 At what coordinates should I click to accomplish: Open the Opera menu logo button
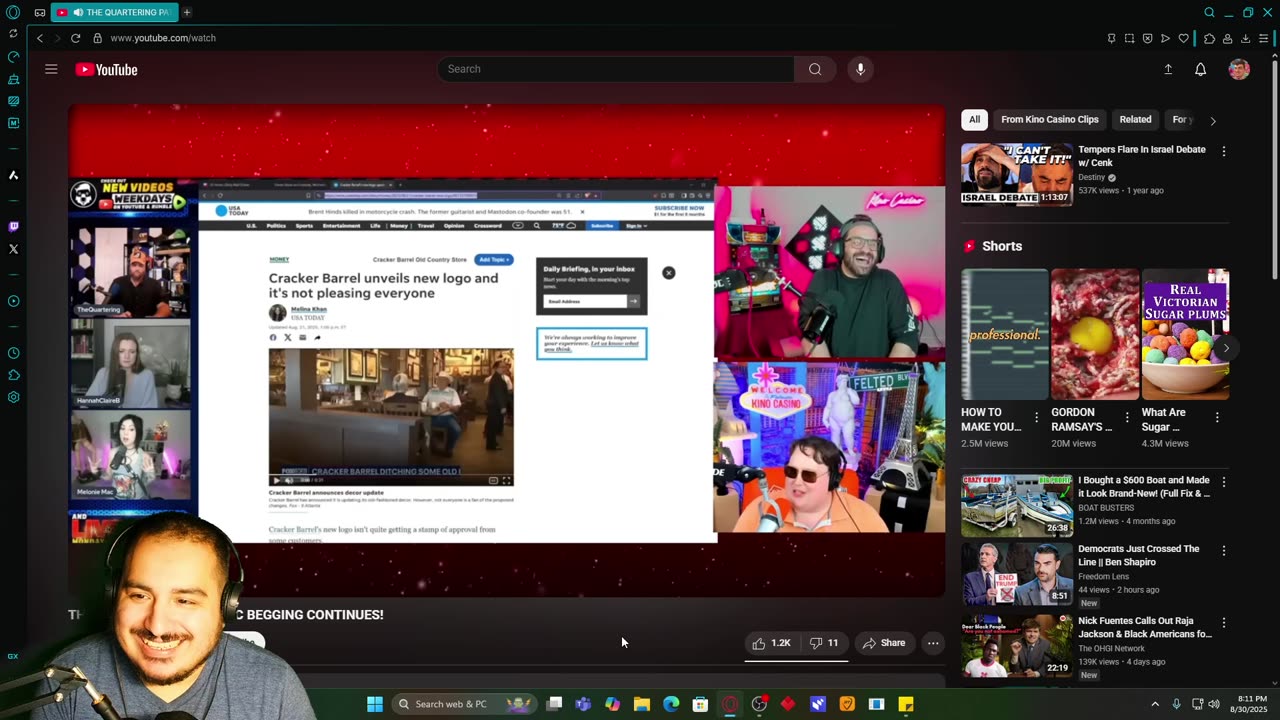click(x=13, y=12)
